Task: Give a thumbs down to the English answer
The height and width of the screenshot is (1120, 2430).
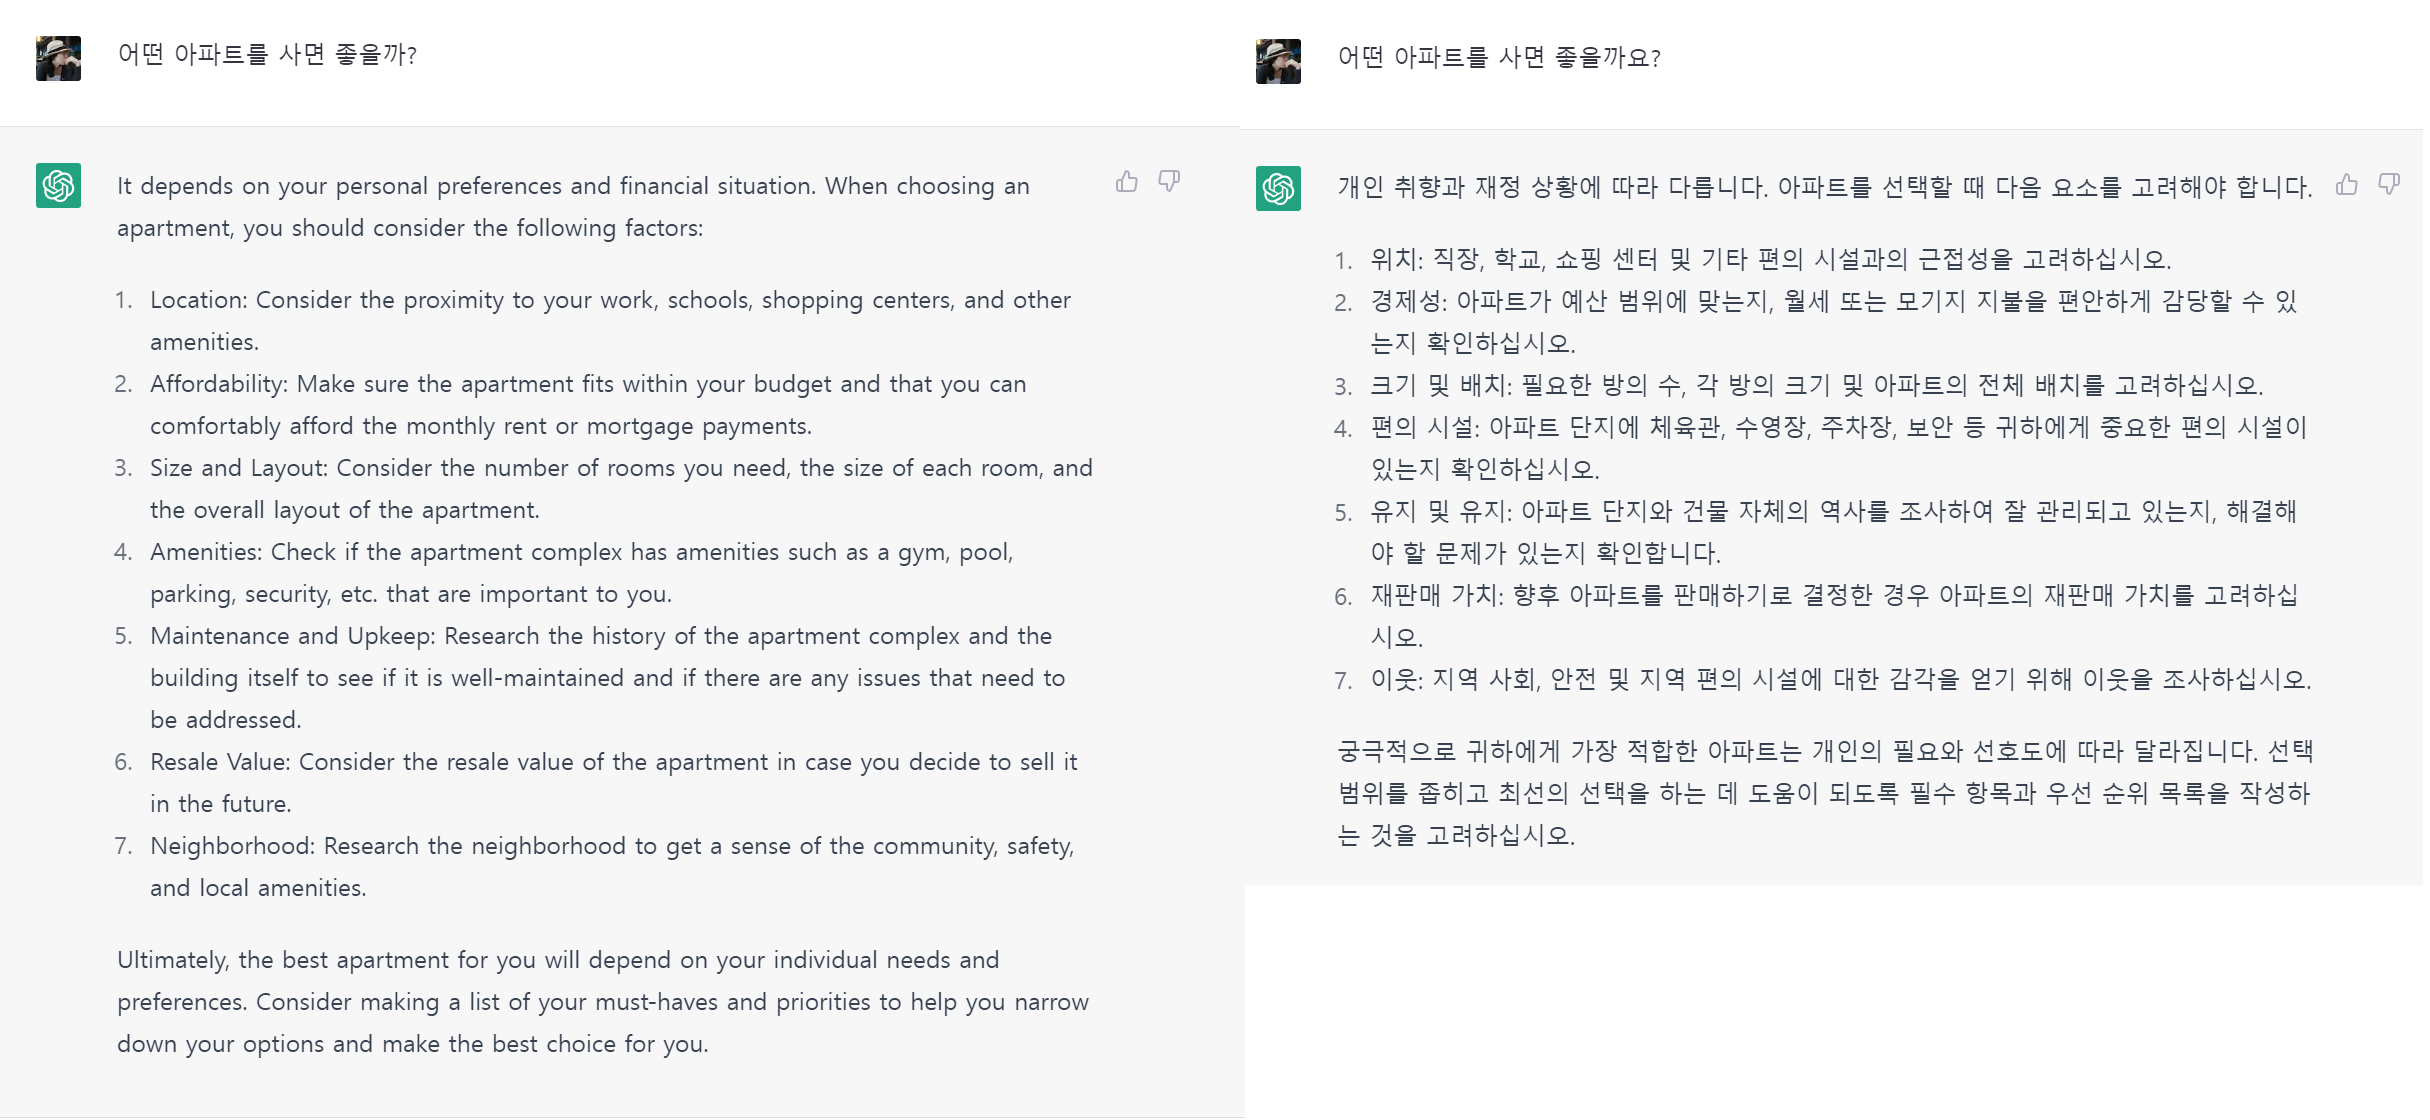Action: point(1170,182)
